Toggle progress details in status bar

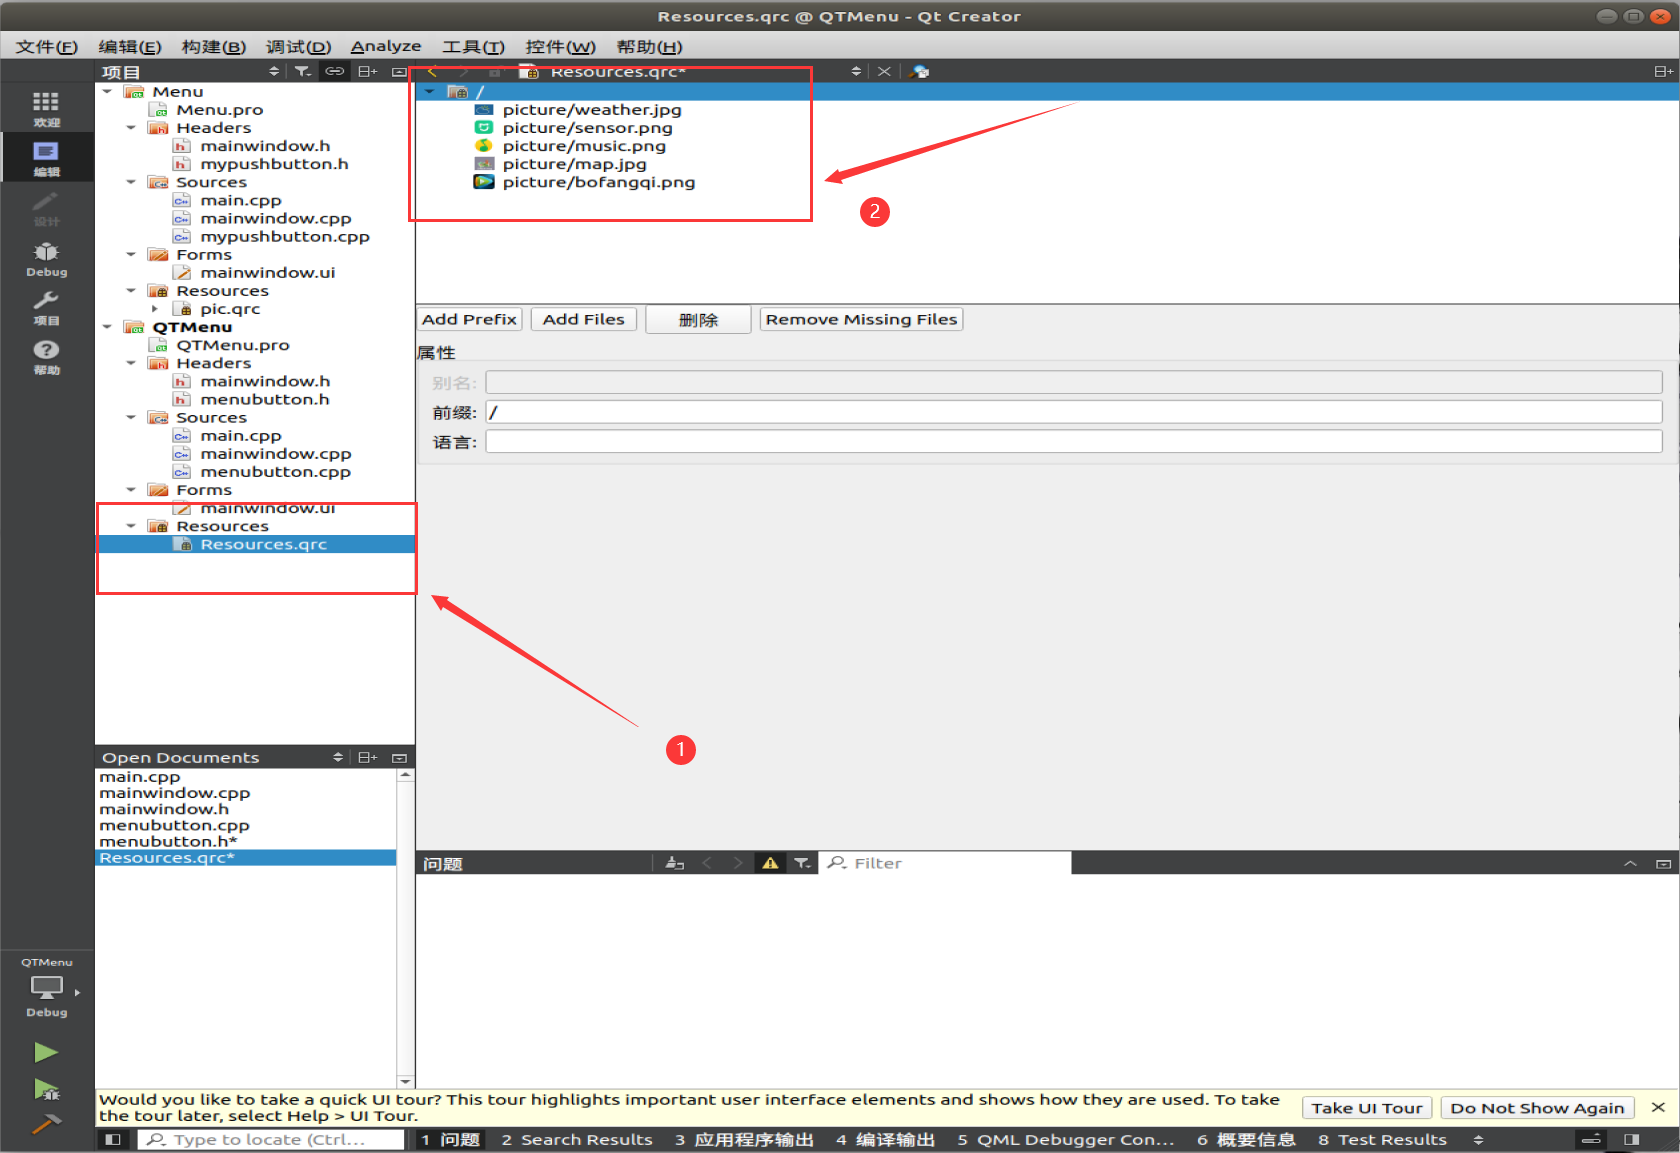click(x=1591, y=1139)
